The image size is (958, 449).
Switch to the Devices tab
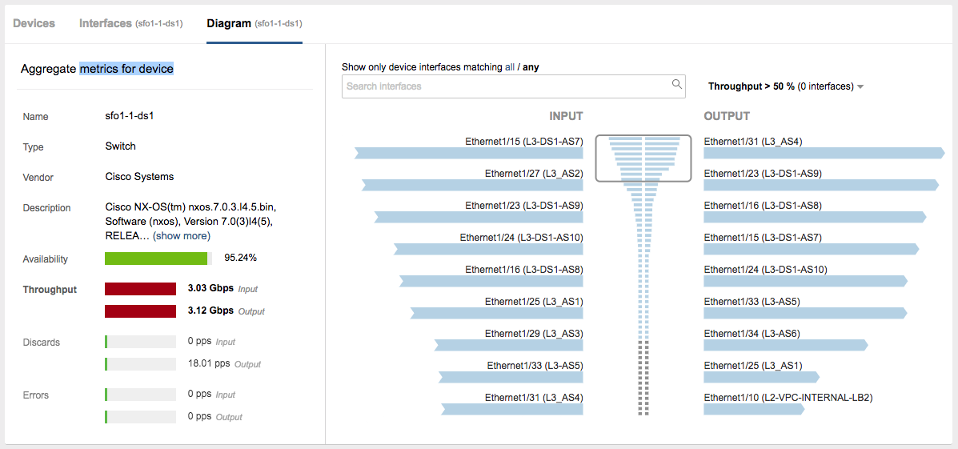[x=34, y=23]
